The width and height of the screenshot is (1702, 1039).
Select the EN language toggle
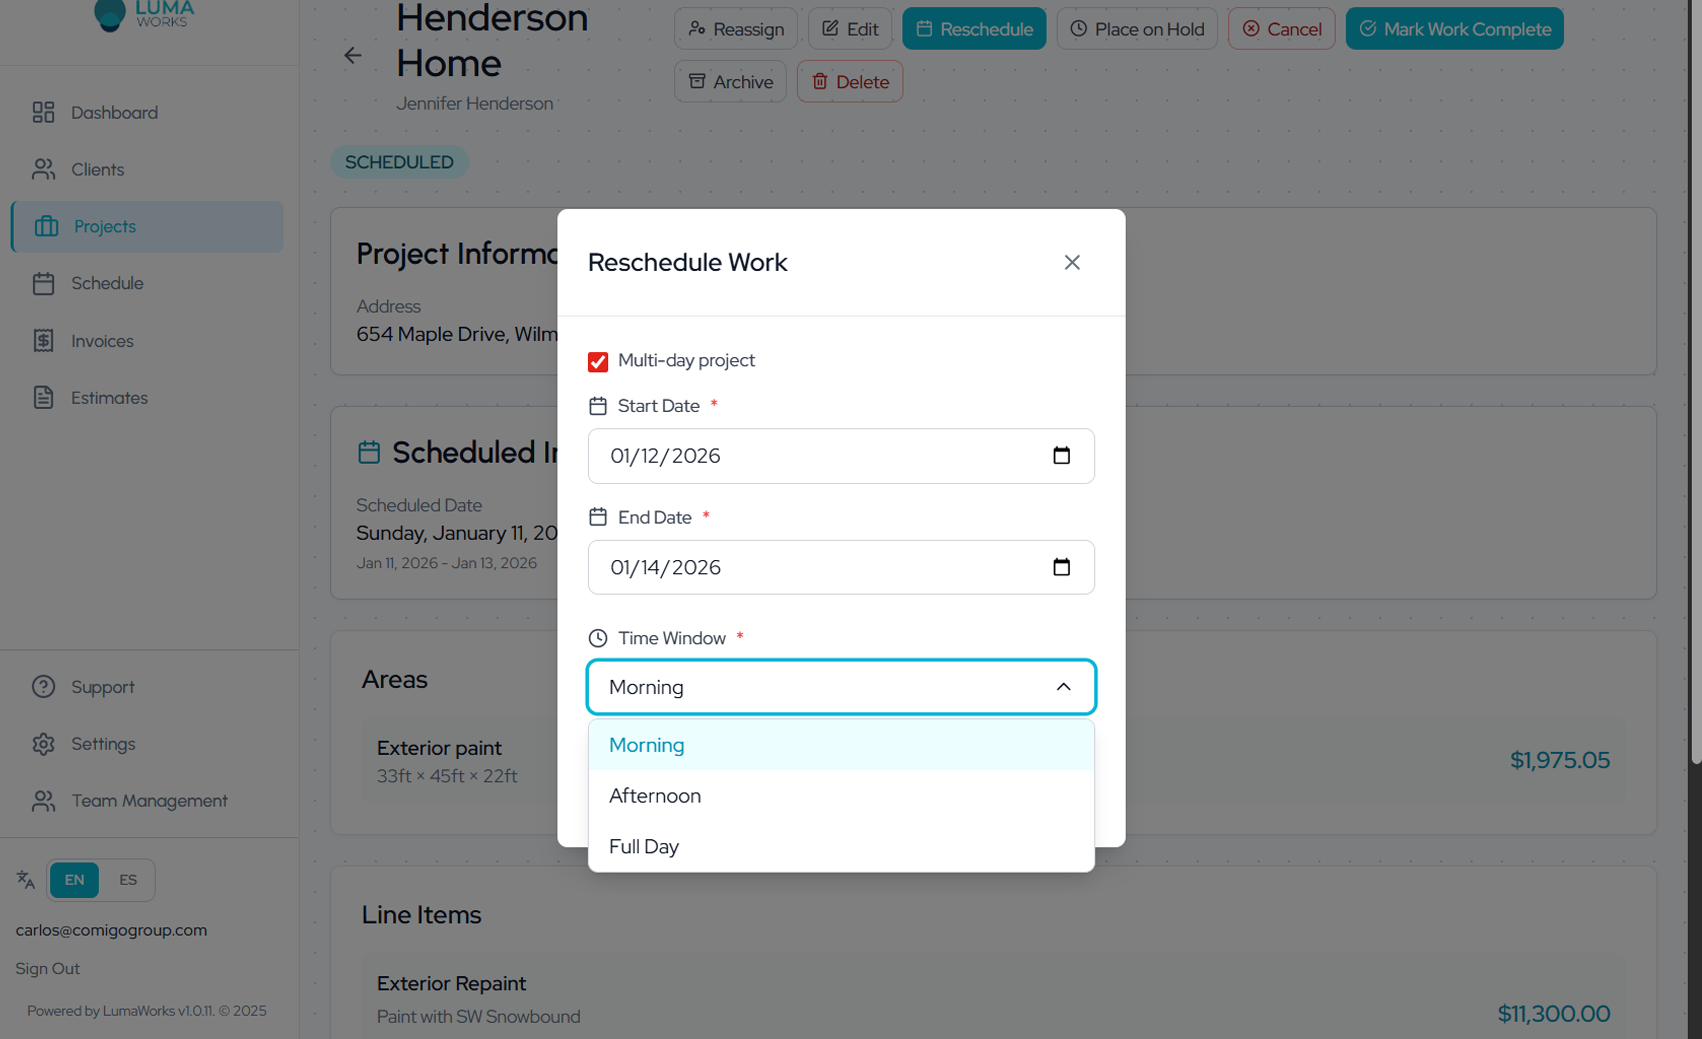tap(74, 880)
